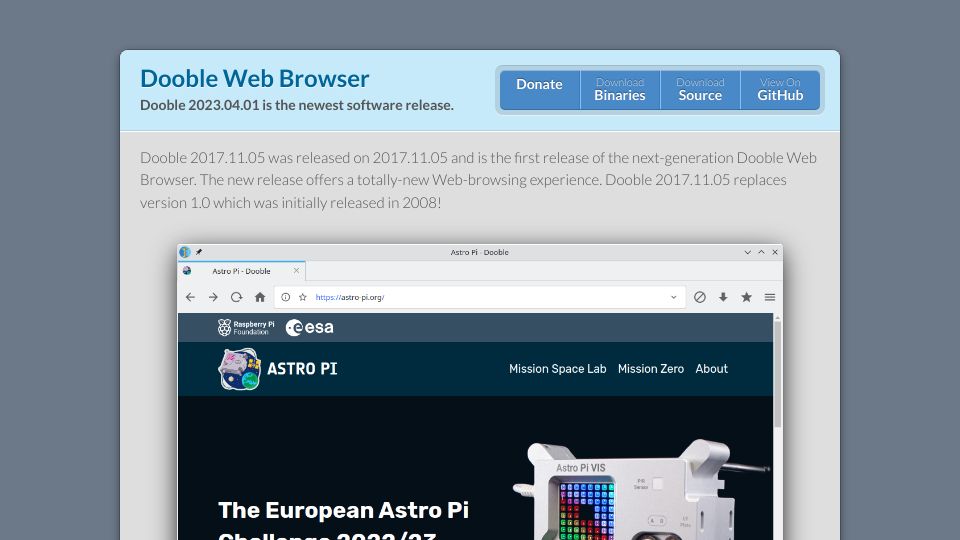Select the Astro Pi - Dooble tab
This screenshot has width=960, height=540.
pos(241,271)
